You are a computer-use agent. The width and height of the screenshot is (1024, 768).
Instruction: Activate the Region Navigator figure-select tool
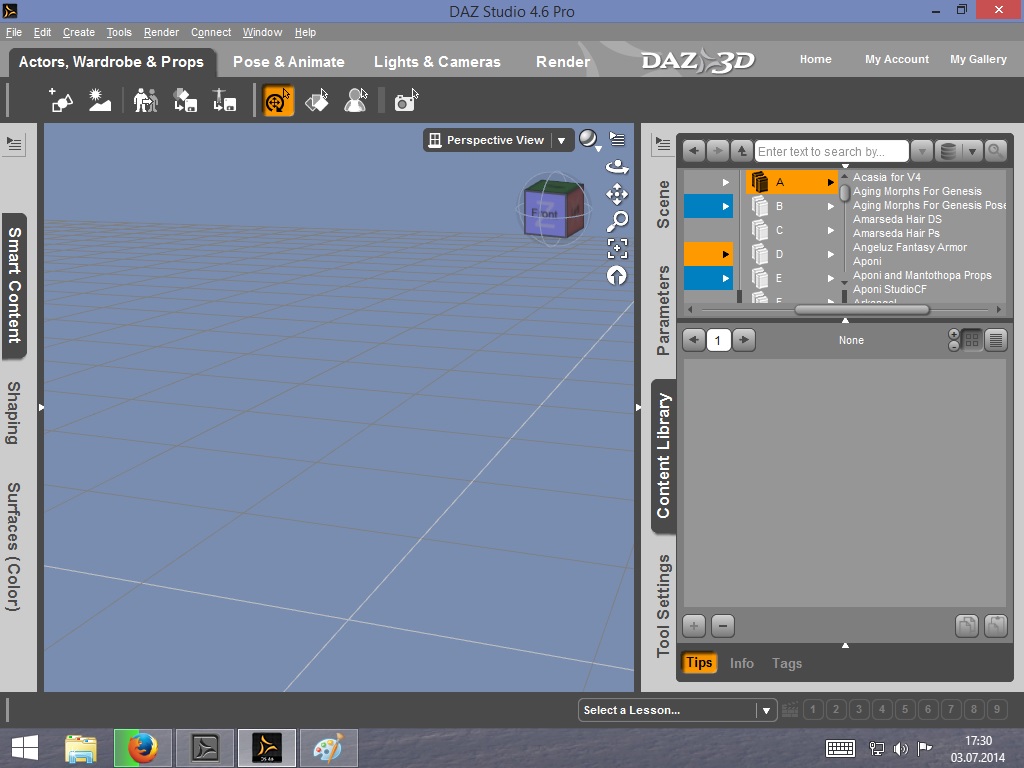pyautogui.click(x=356, y=101)
